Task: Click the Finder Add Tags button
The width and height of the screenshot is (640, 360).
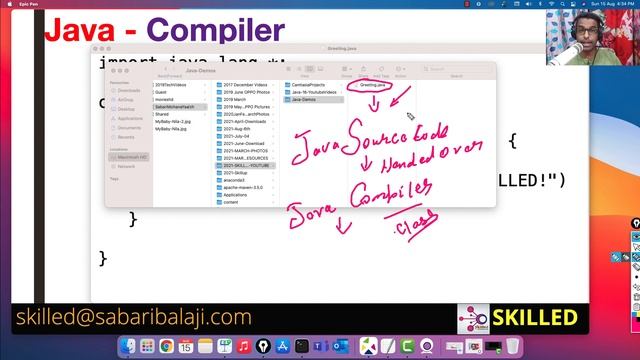Action: coord(381,69)
